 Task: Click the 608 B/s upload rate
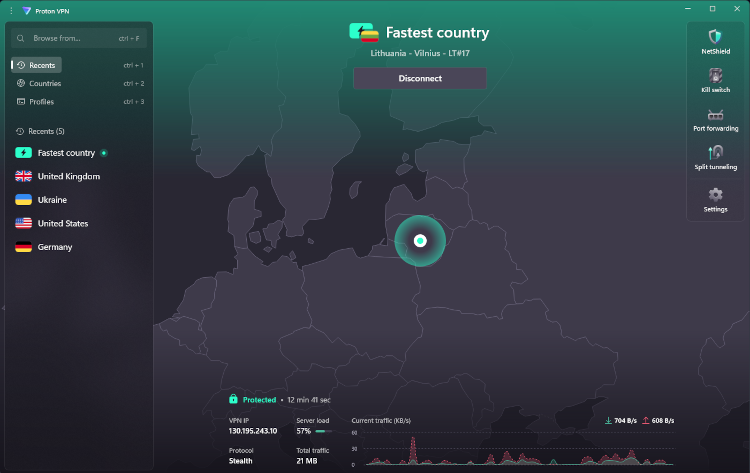[x=662, y=420]
